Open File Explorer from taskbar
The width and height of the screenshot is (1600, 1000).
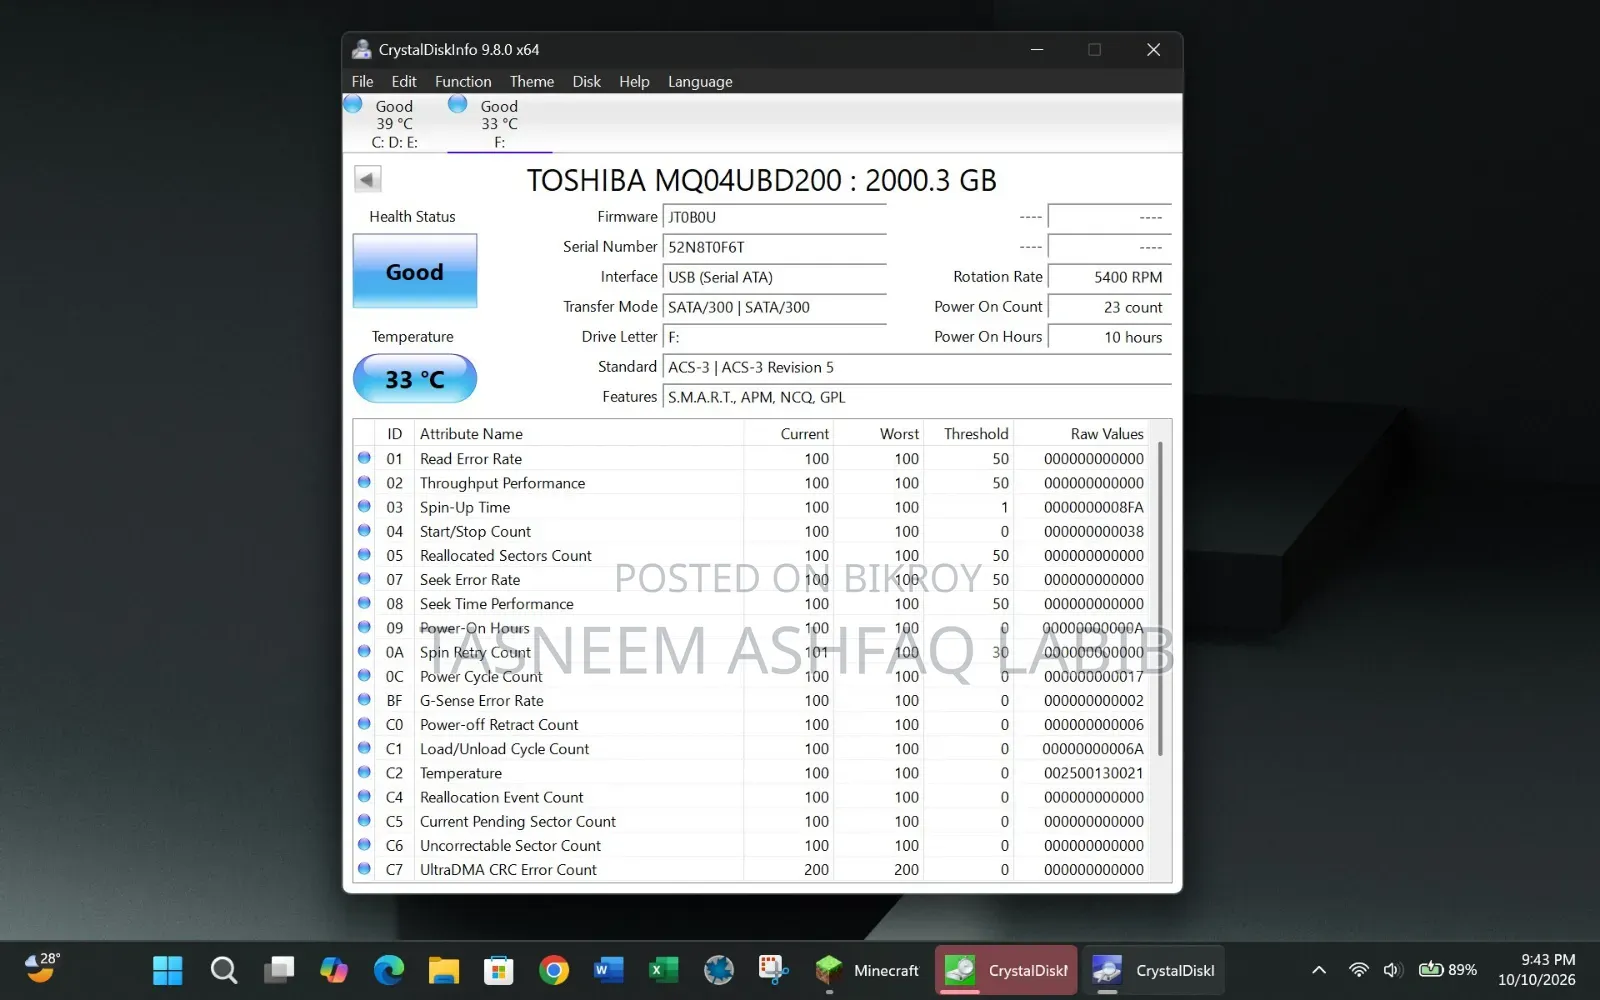tap(444, 970)
